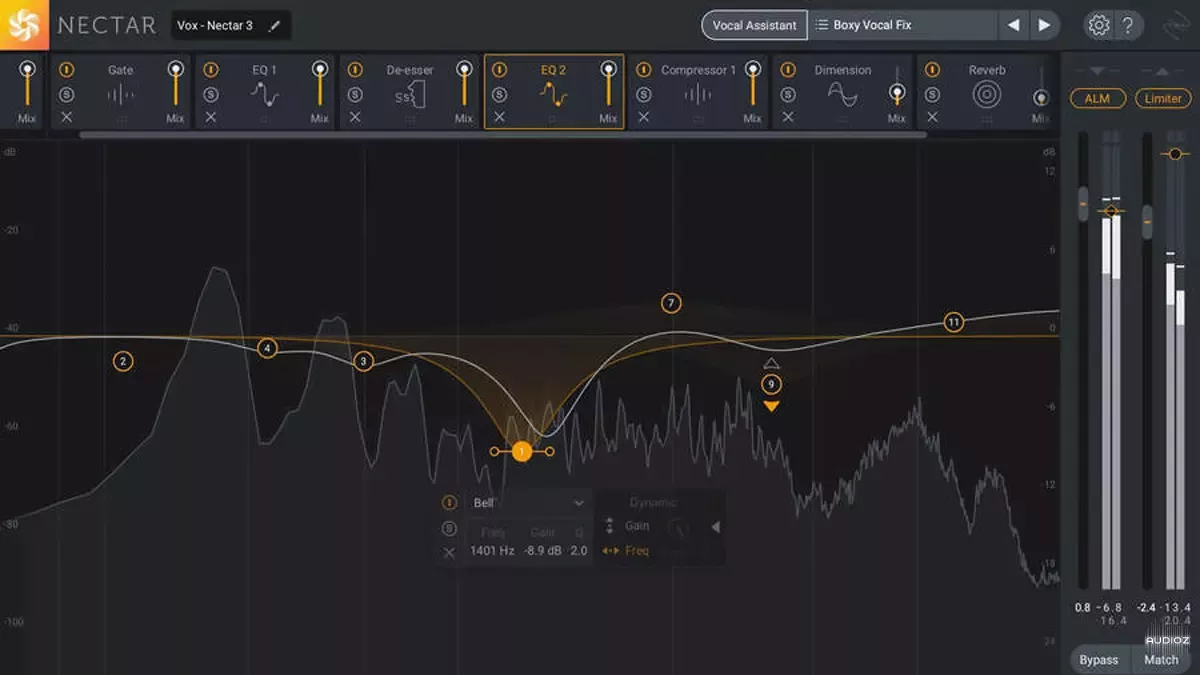The image size is (1200, 675).
Task: Remove the Reverb module
Action: [932, 117]
